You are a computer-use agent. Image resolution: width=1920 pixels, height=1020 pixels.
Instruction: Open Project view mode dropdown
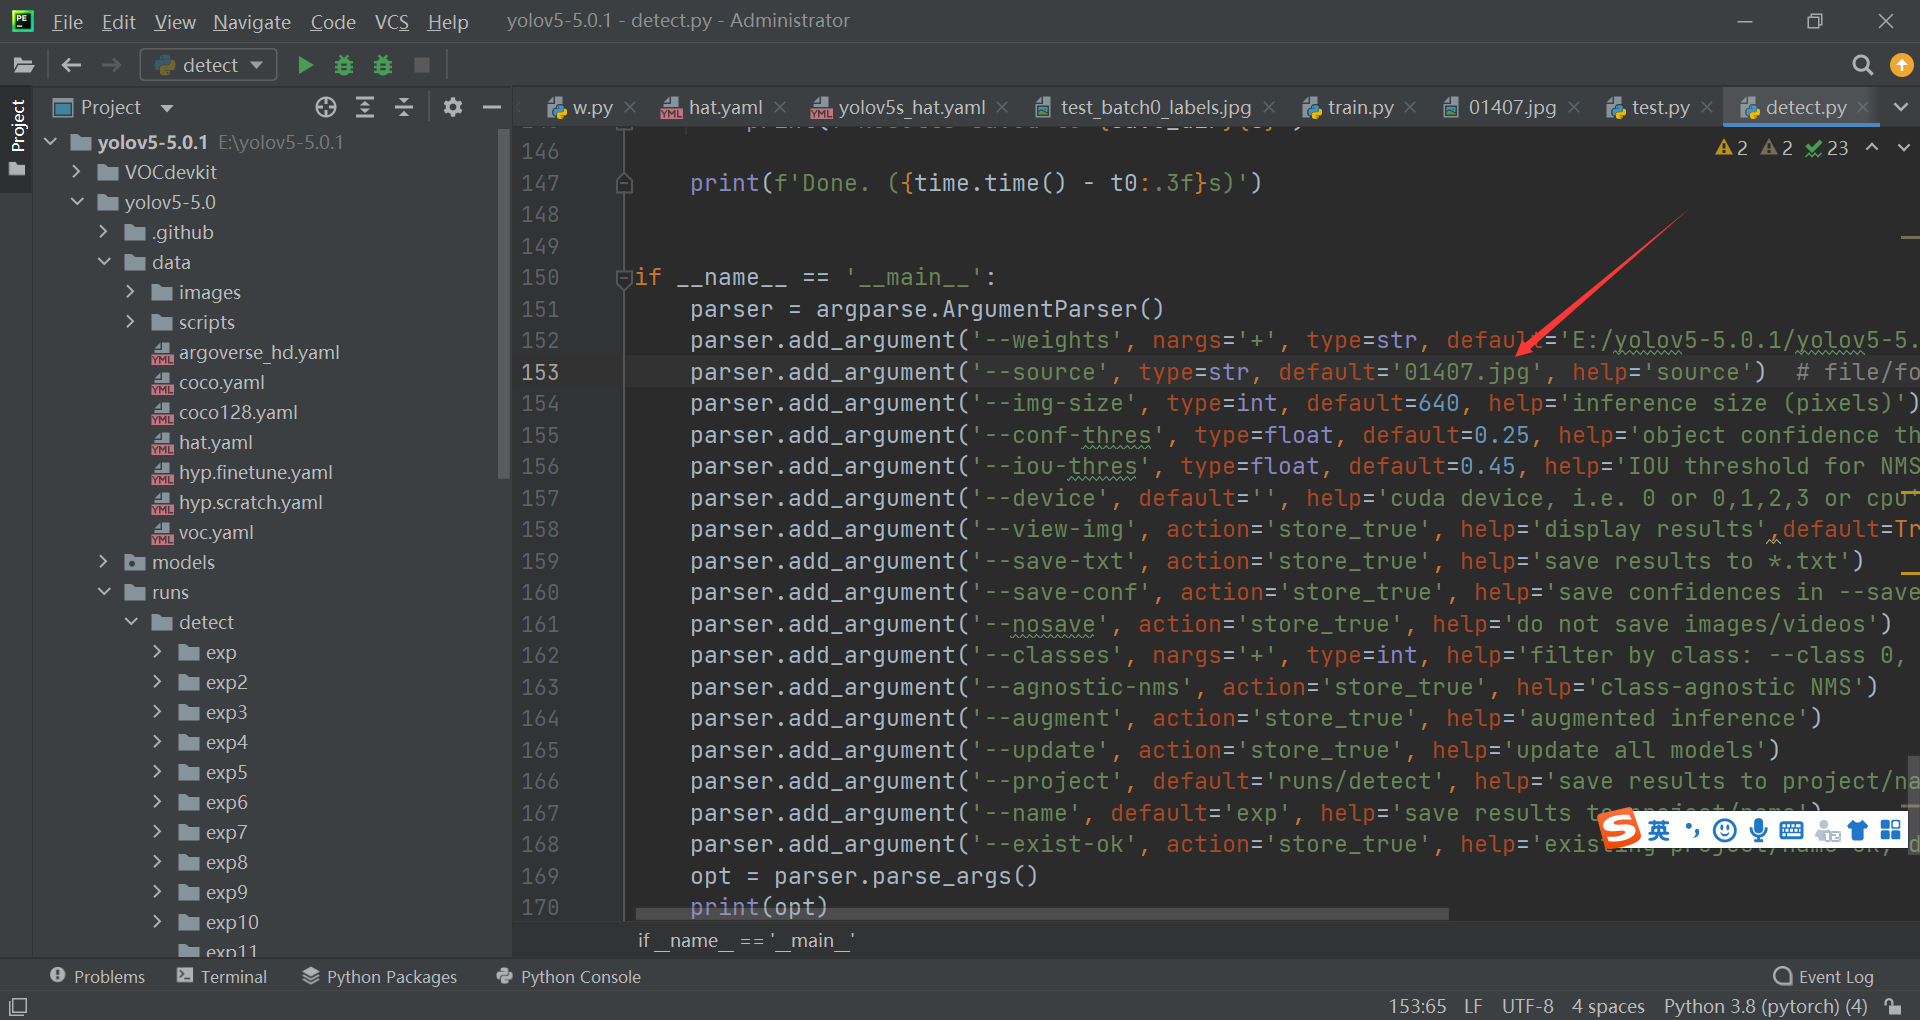167,108
